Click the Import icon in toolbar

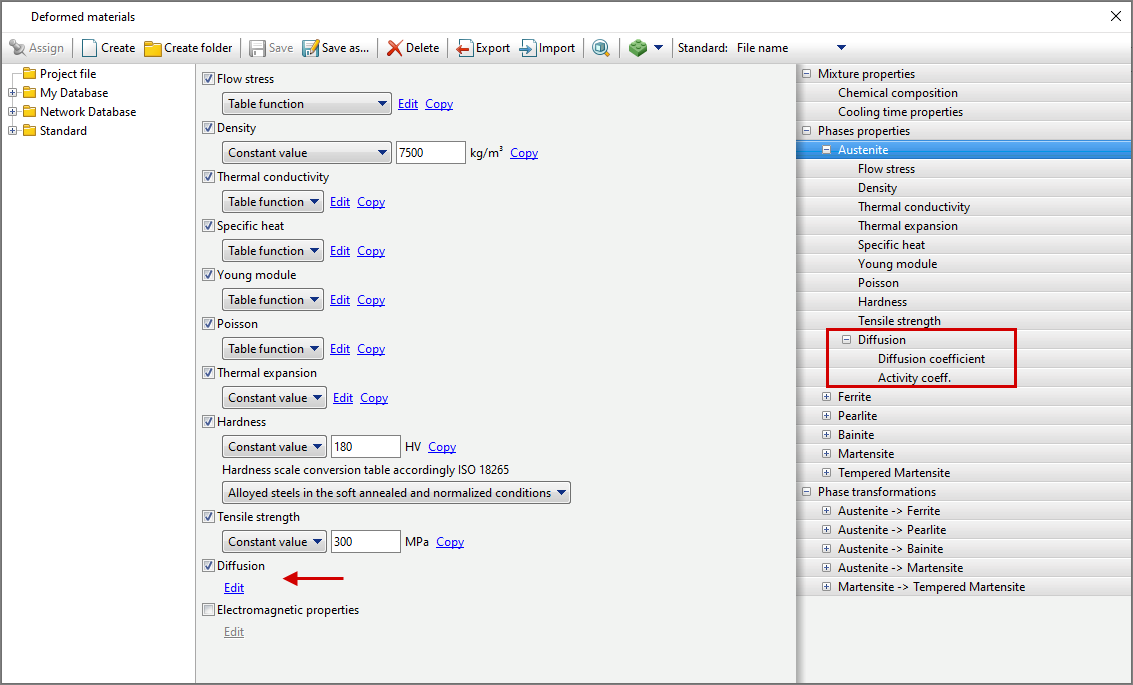click(528, 48)
